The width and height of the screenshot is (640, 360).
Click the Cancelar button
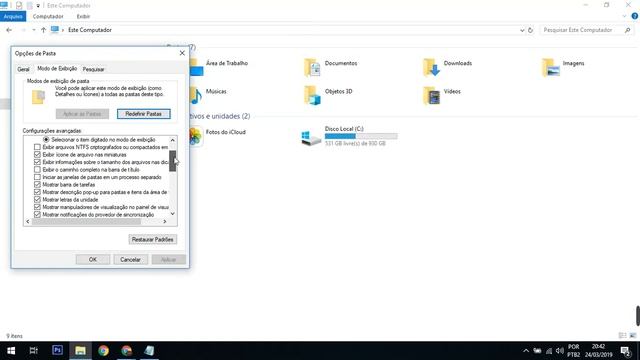[x=130, y=260]
